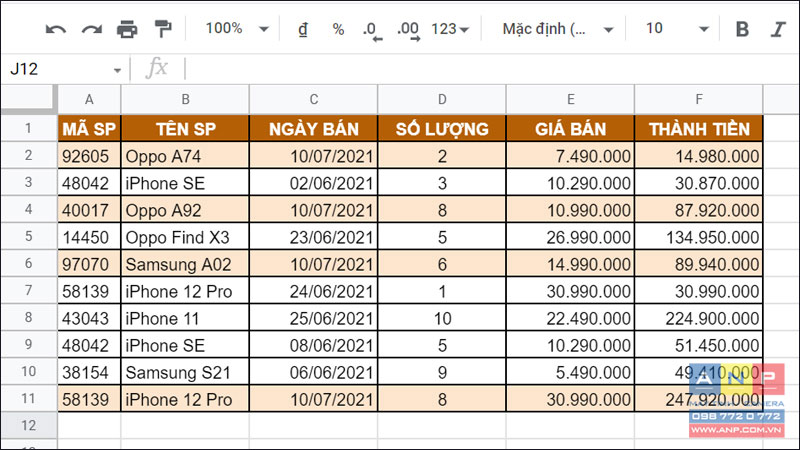Image resolution: width=800 pixels, height=450 pixels.
Task: Click the select-all corner box
Action: pos(29,99)
